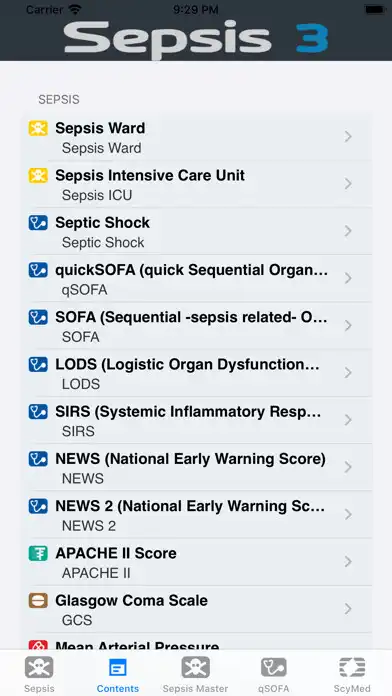Expand the Sepsis Ward row chevron
392x696 pixels.
point(348,137)
